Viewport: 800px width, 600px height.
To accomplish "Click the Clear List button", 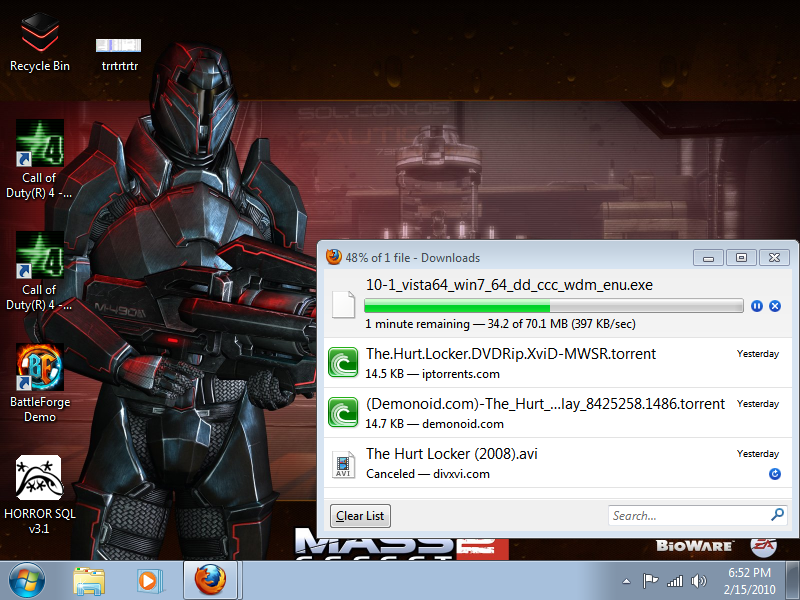I will [x=360, y=516].
